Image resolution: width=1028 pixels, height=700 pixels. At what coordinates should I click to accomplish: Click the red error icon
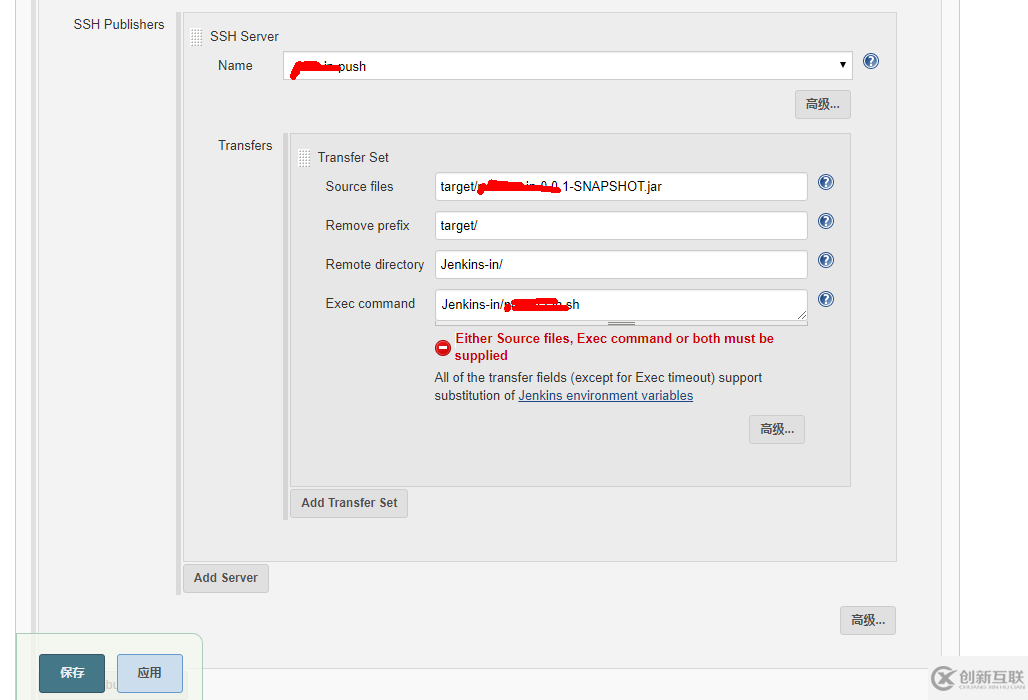(443, 347)
